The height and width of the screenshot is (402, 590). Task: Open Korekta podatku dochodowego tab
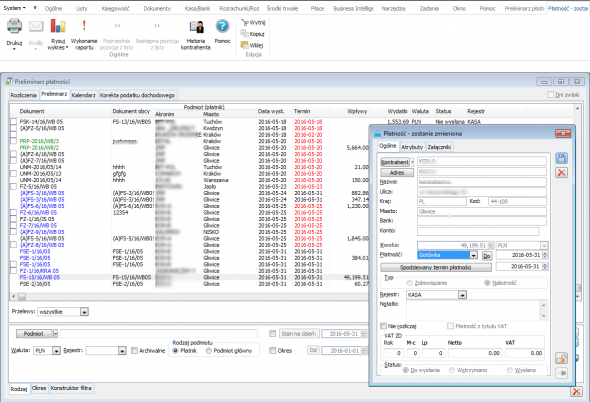pos(137,95)
